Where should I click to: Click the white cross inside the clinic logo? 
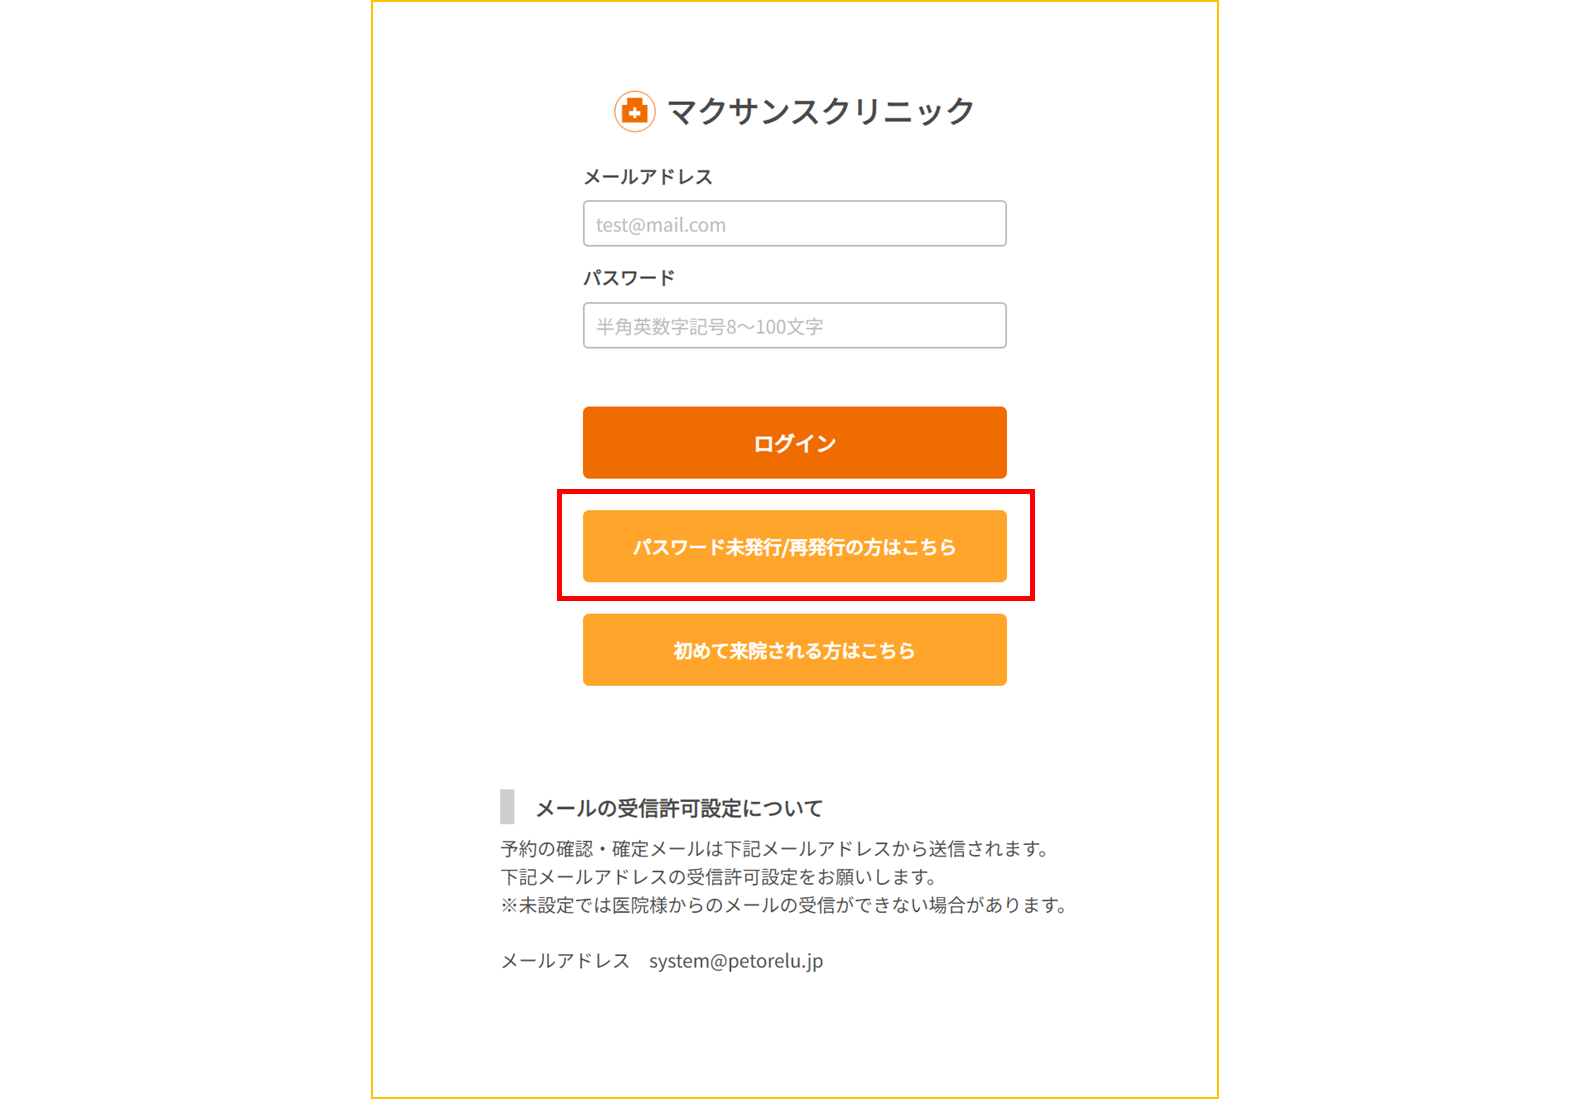point(634,113)
